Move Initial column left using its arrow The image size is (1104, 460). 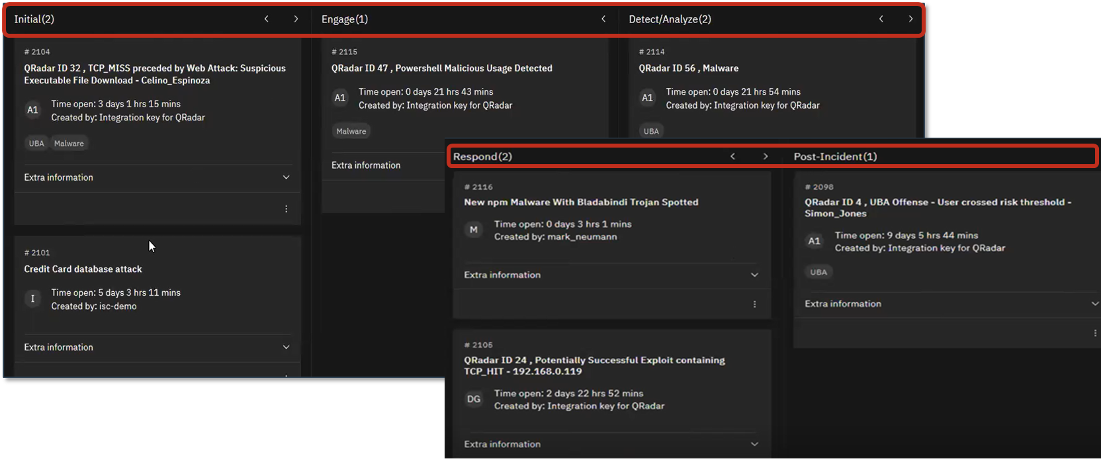[x=266, y=19]
